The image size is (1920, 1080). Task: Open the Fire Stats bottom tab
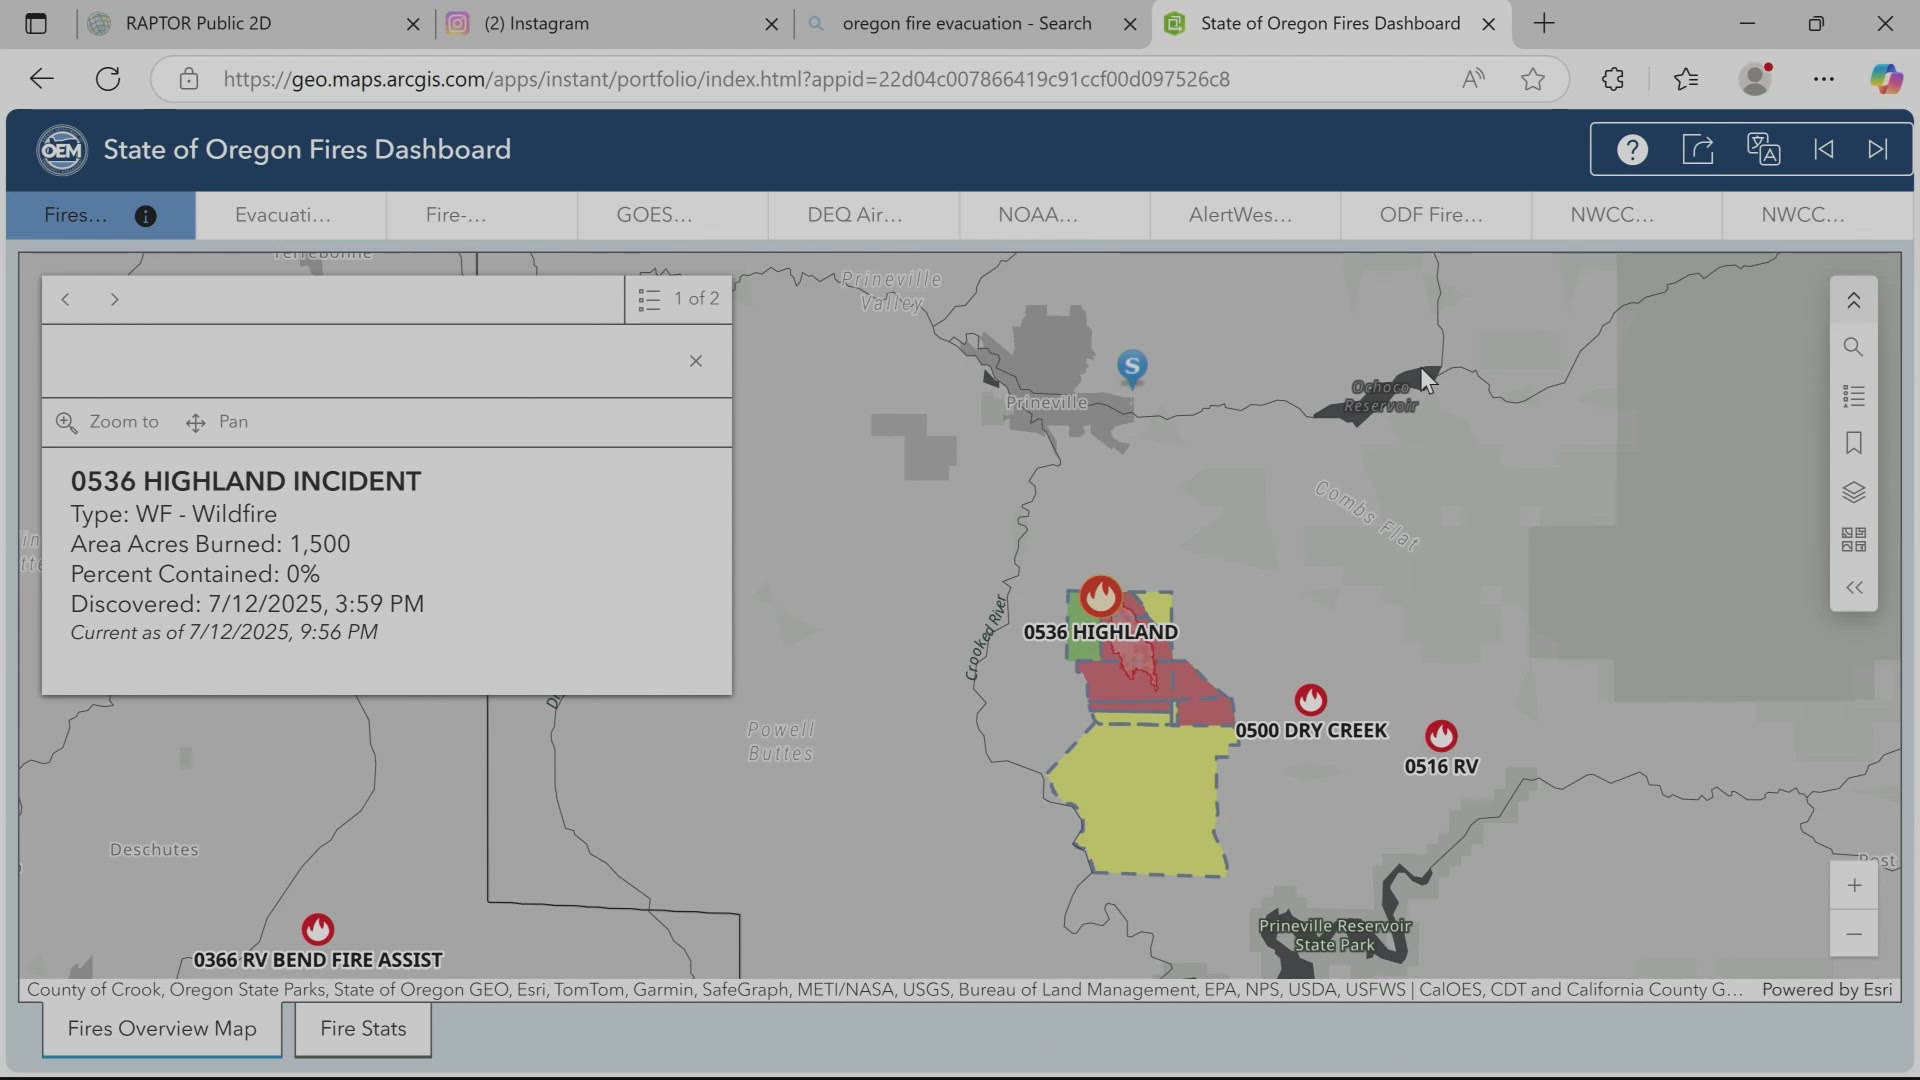point(363,1029)
